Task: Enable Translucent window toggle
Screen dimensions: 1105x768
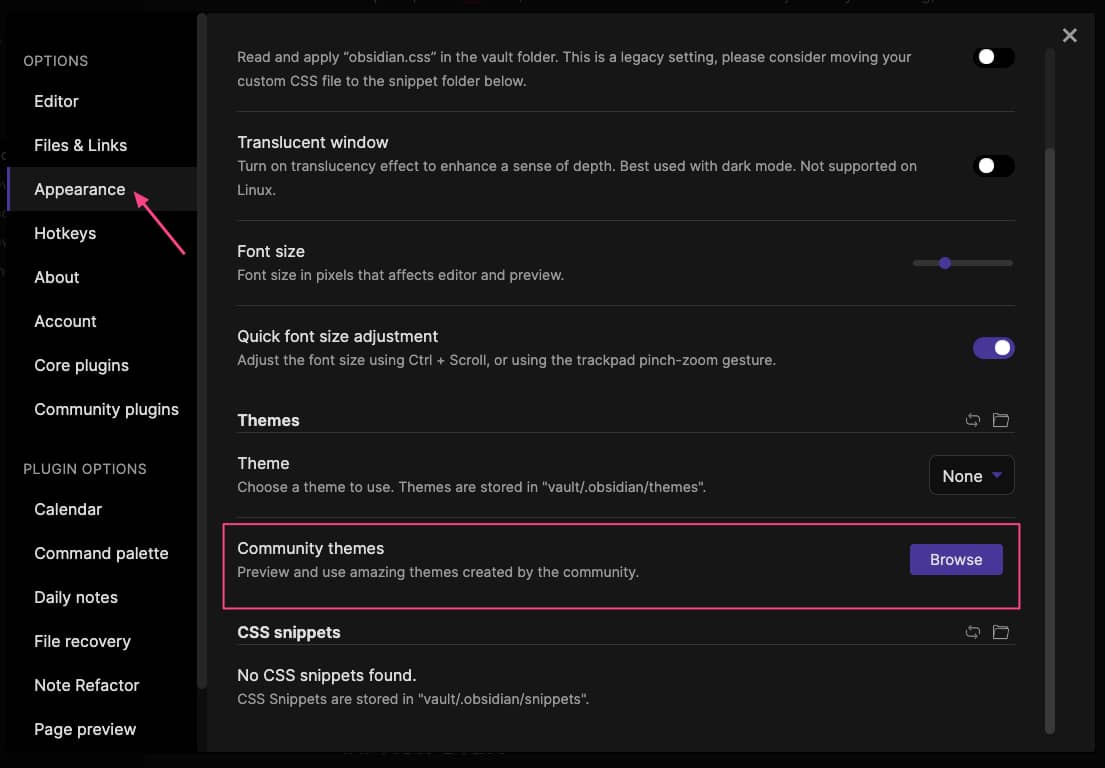Action: [994, 166]
